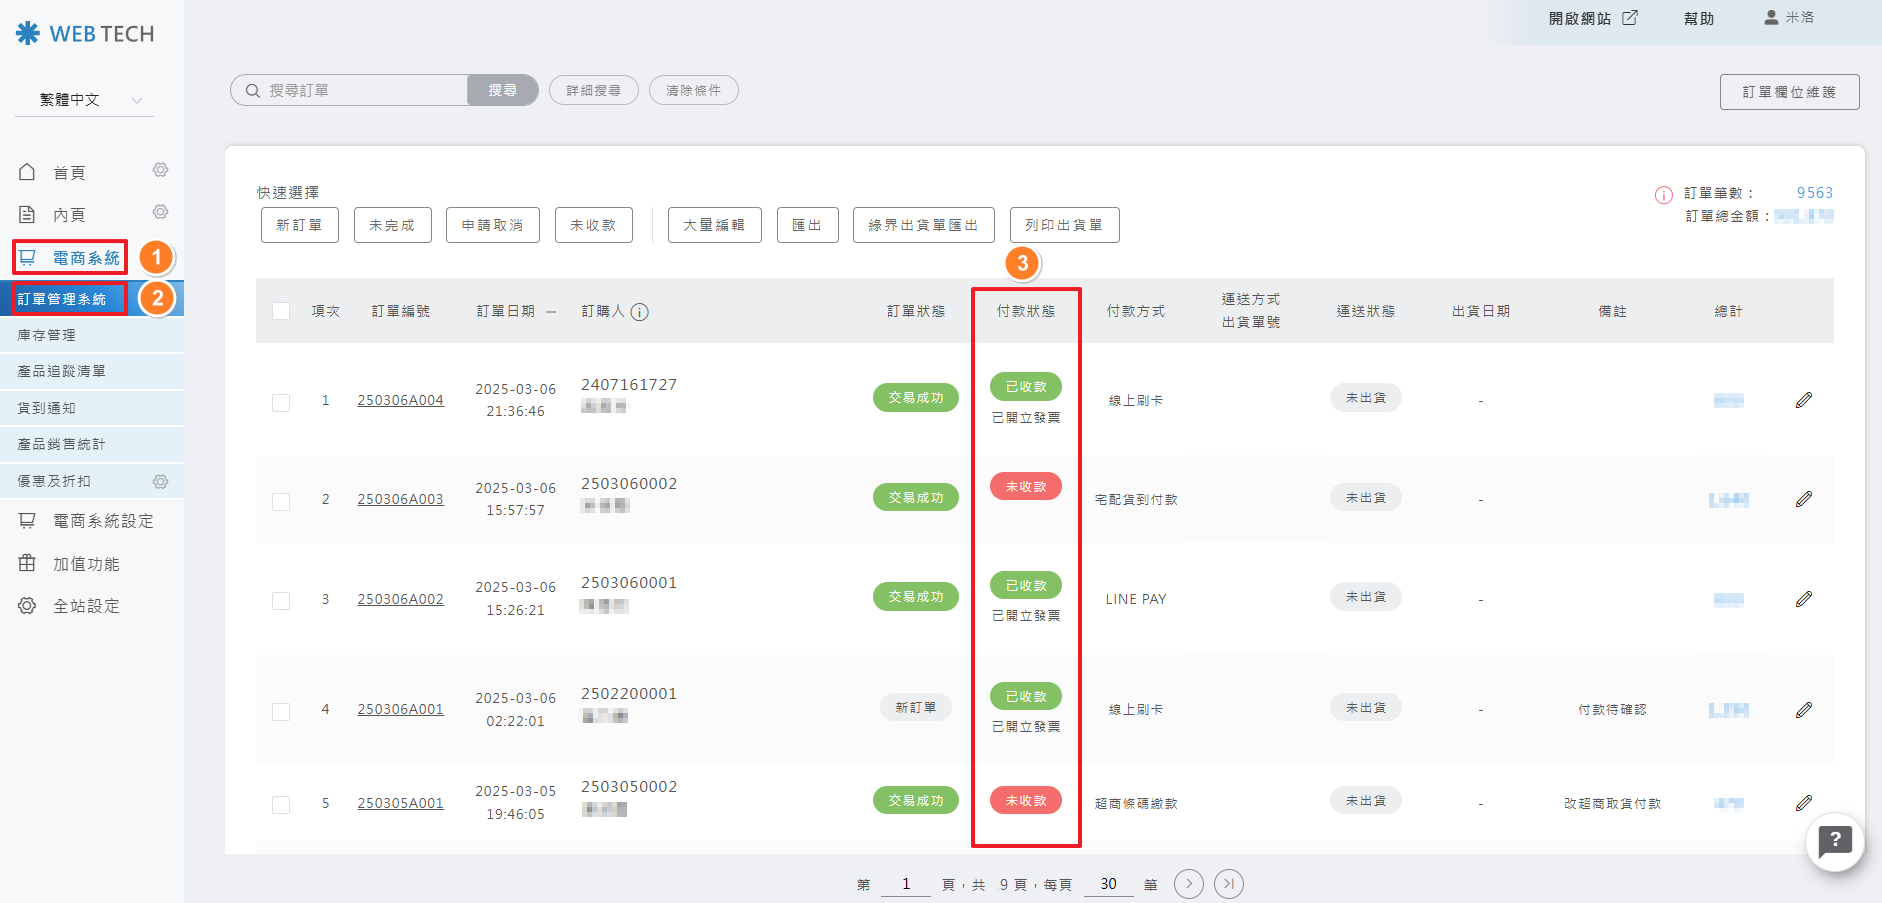Open the help question mark chat bubble
The width and height of the screenshot is (1882, 903).
[1835, 841]
